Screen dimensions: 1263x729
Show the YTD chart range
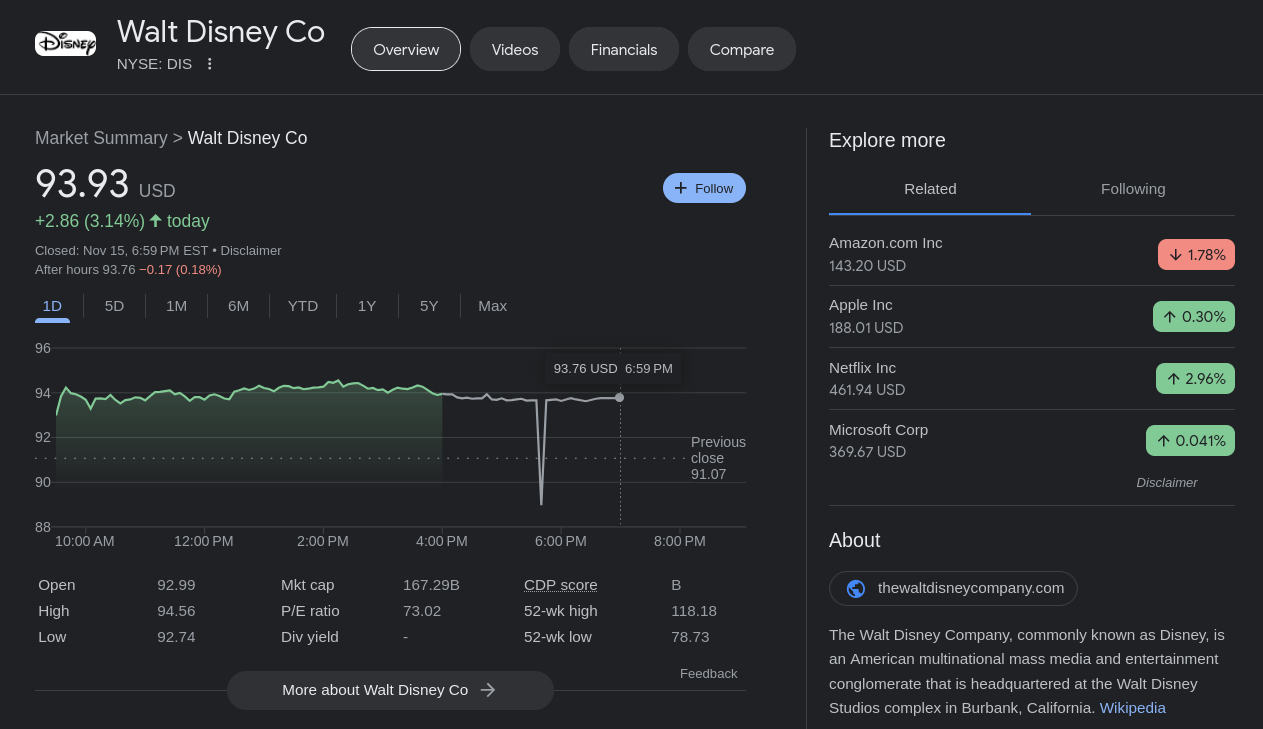(x=303, y=306)
